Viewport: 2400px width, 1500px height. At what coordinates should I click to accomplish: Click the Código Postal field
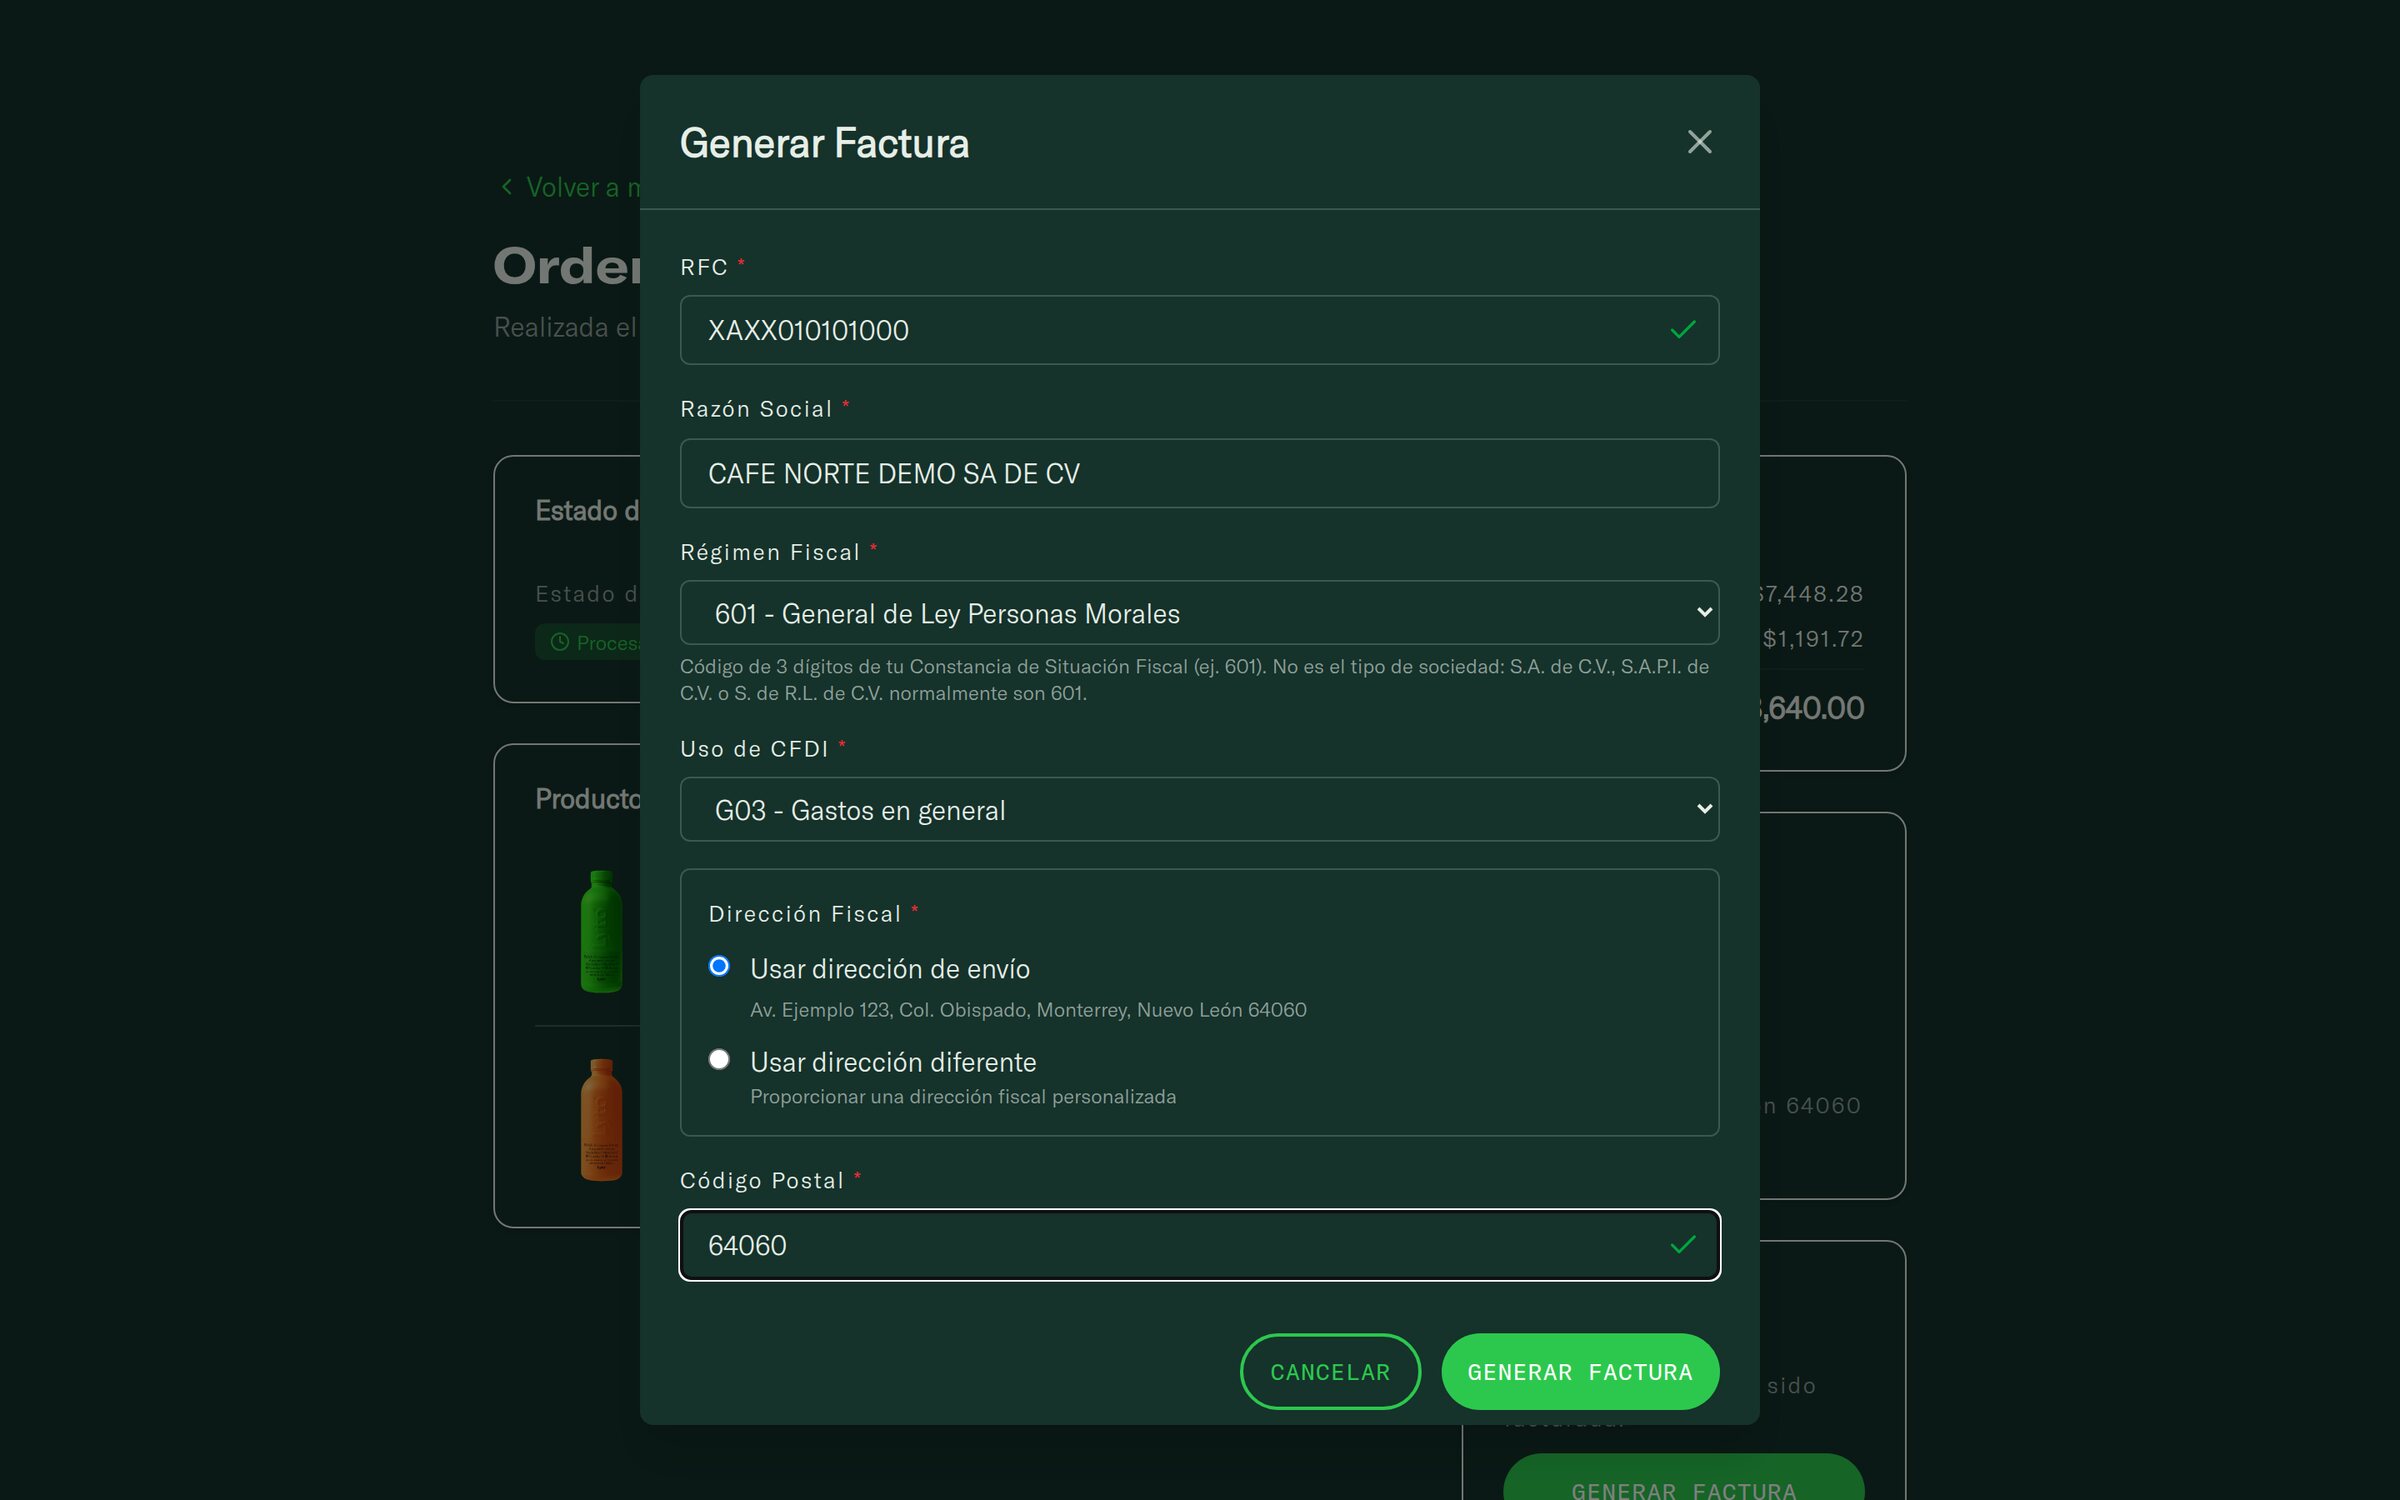click(1199, 1245)
